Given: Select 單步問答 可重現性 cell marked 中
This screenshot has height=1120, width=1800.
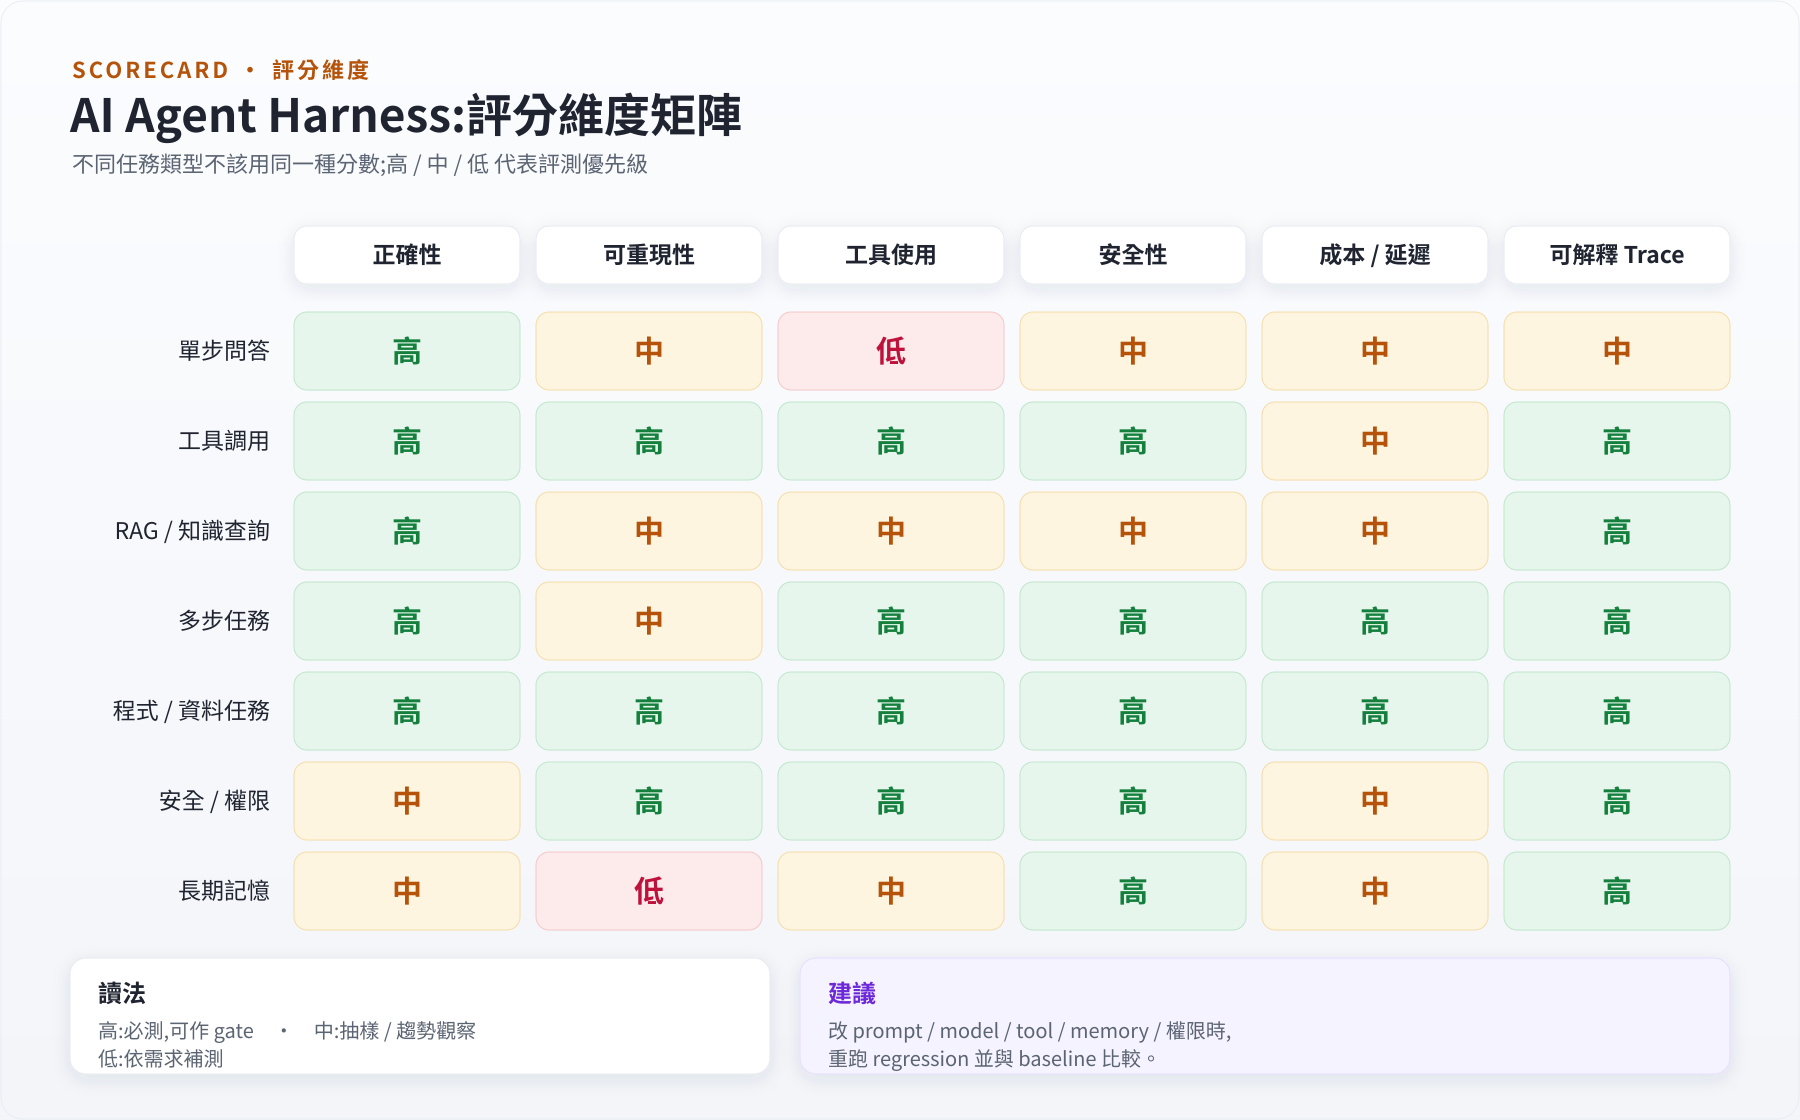Looking at the screenshot, I should coord(649,351).
